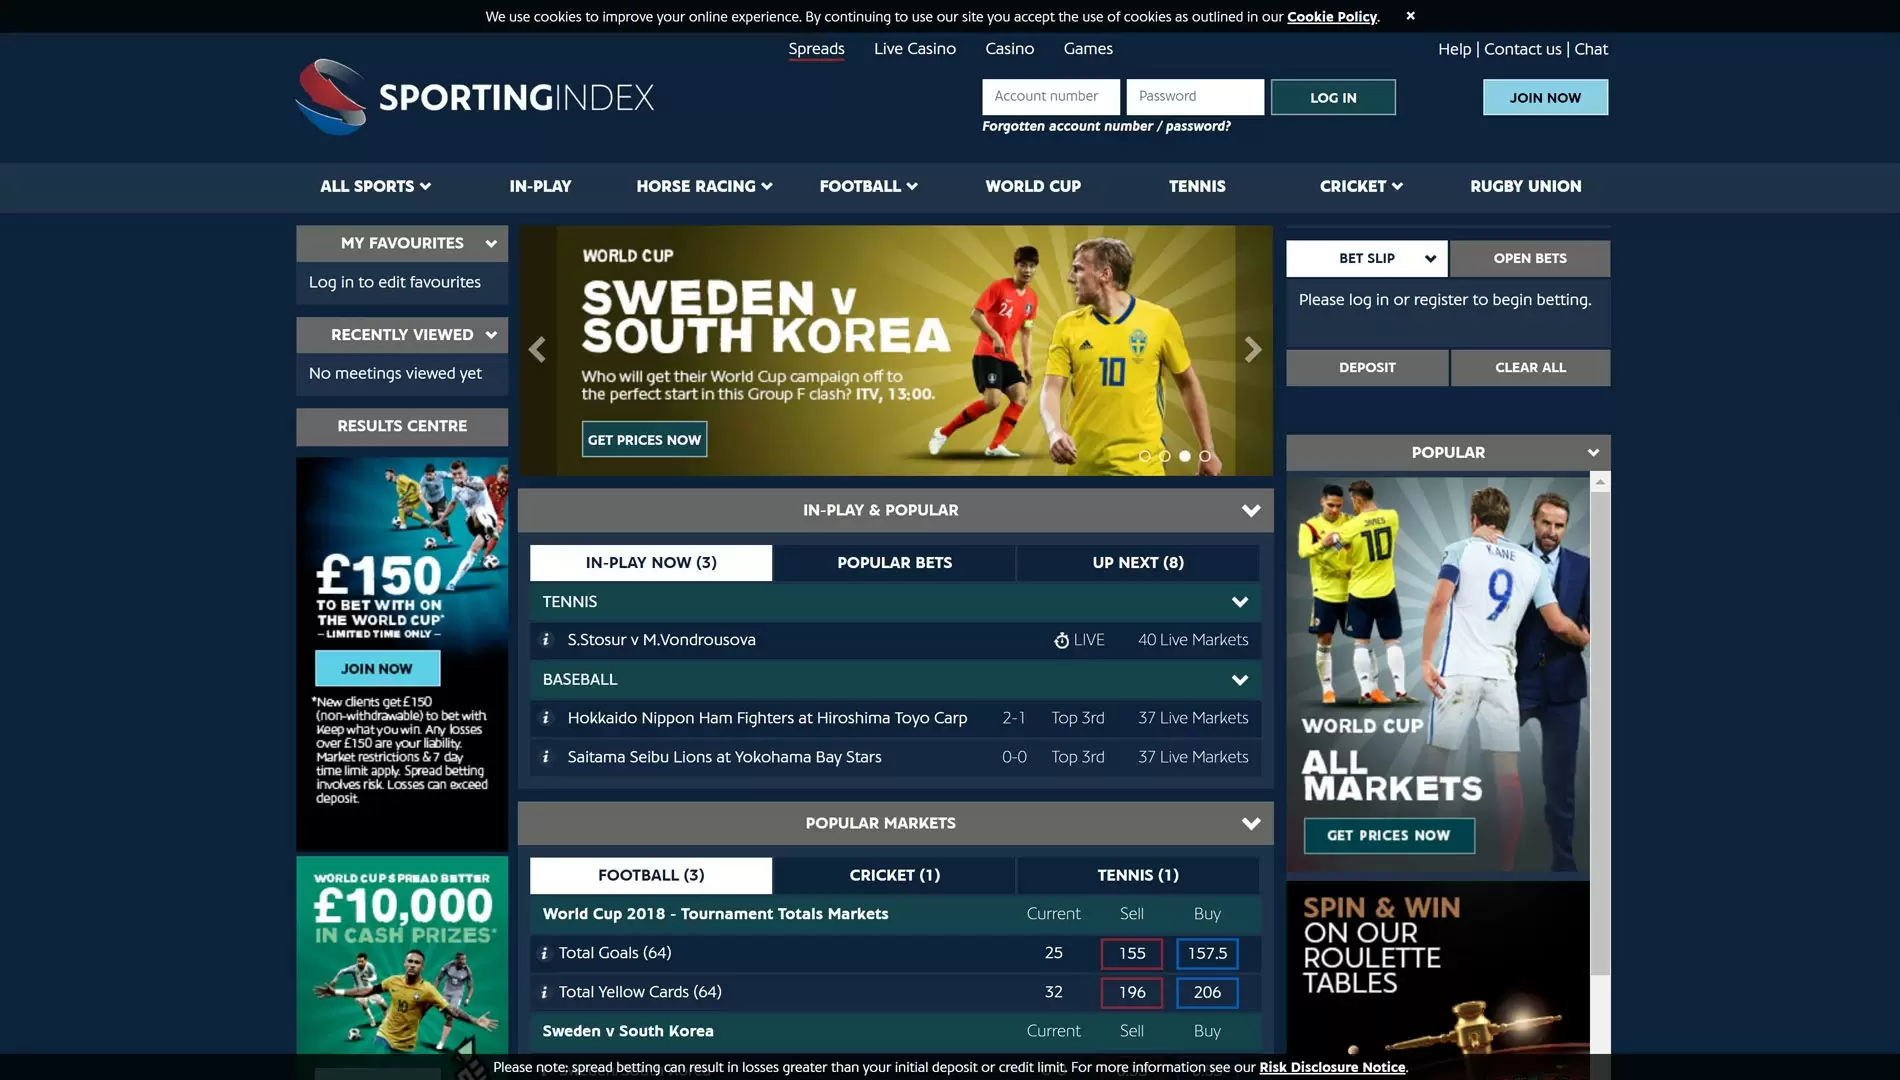Image resolution: width=1900 pixels, height=1080 pixels.
Task: Click the Log In button
Action: click(1333, 97)
